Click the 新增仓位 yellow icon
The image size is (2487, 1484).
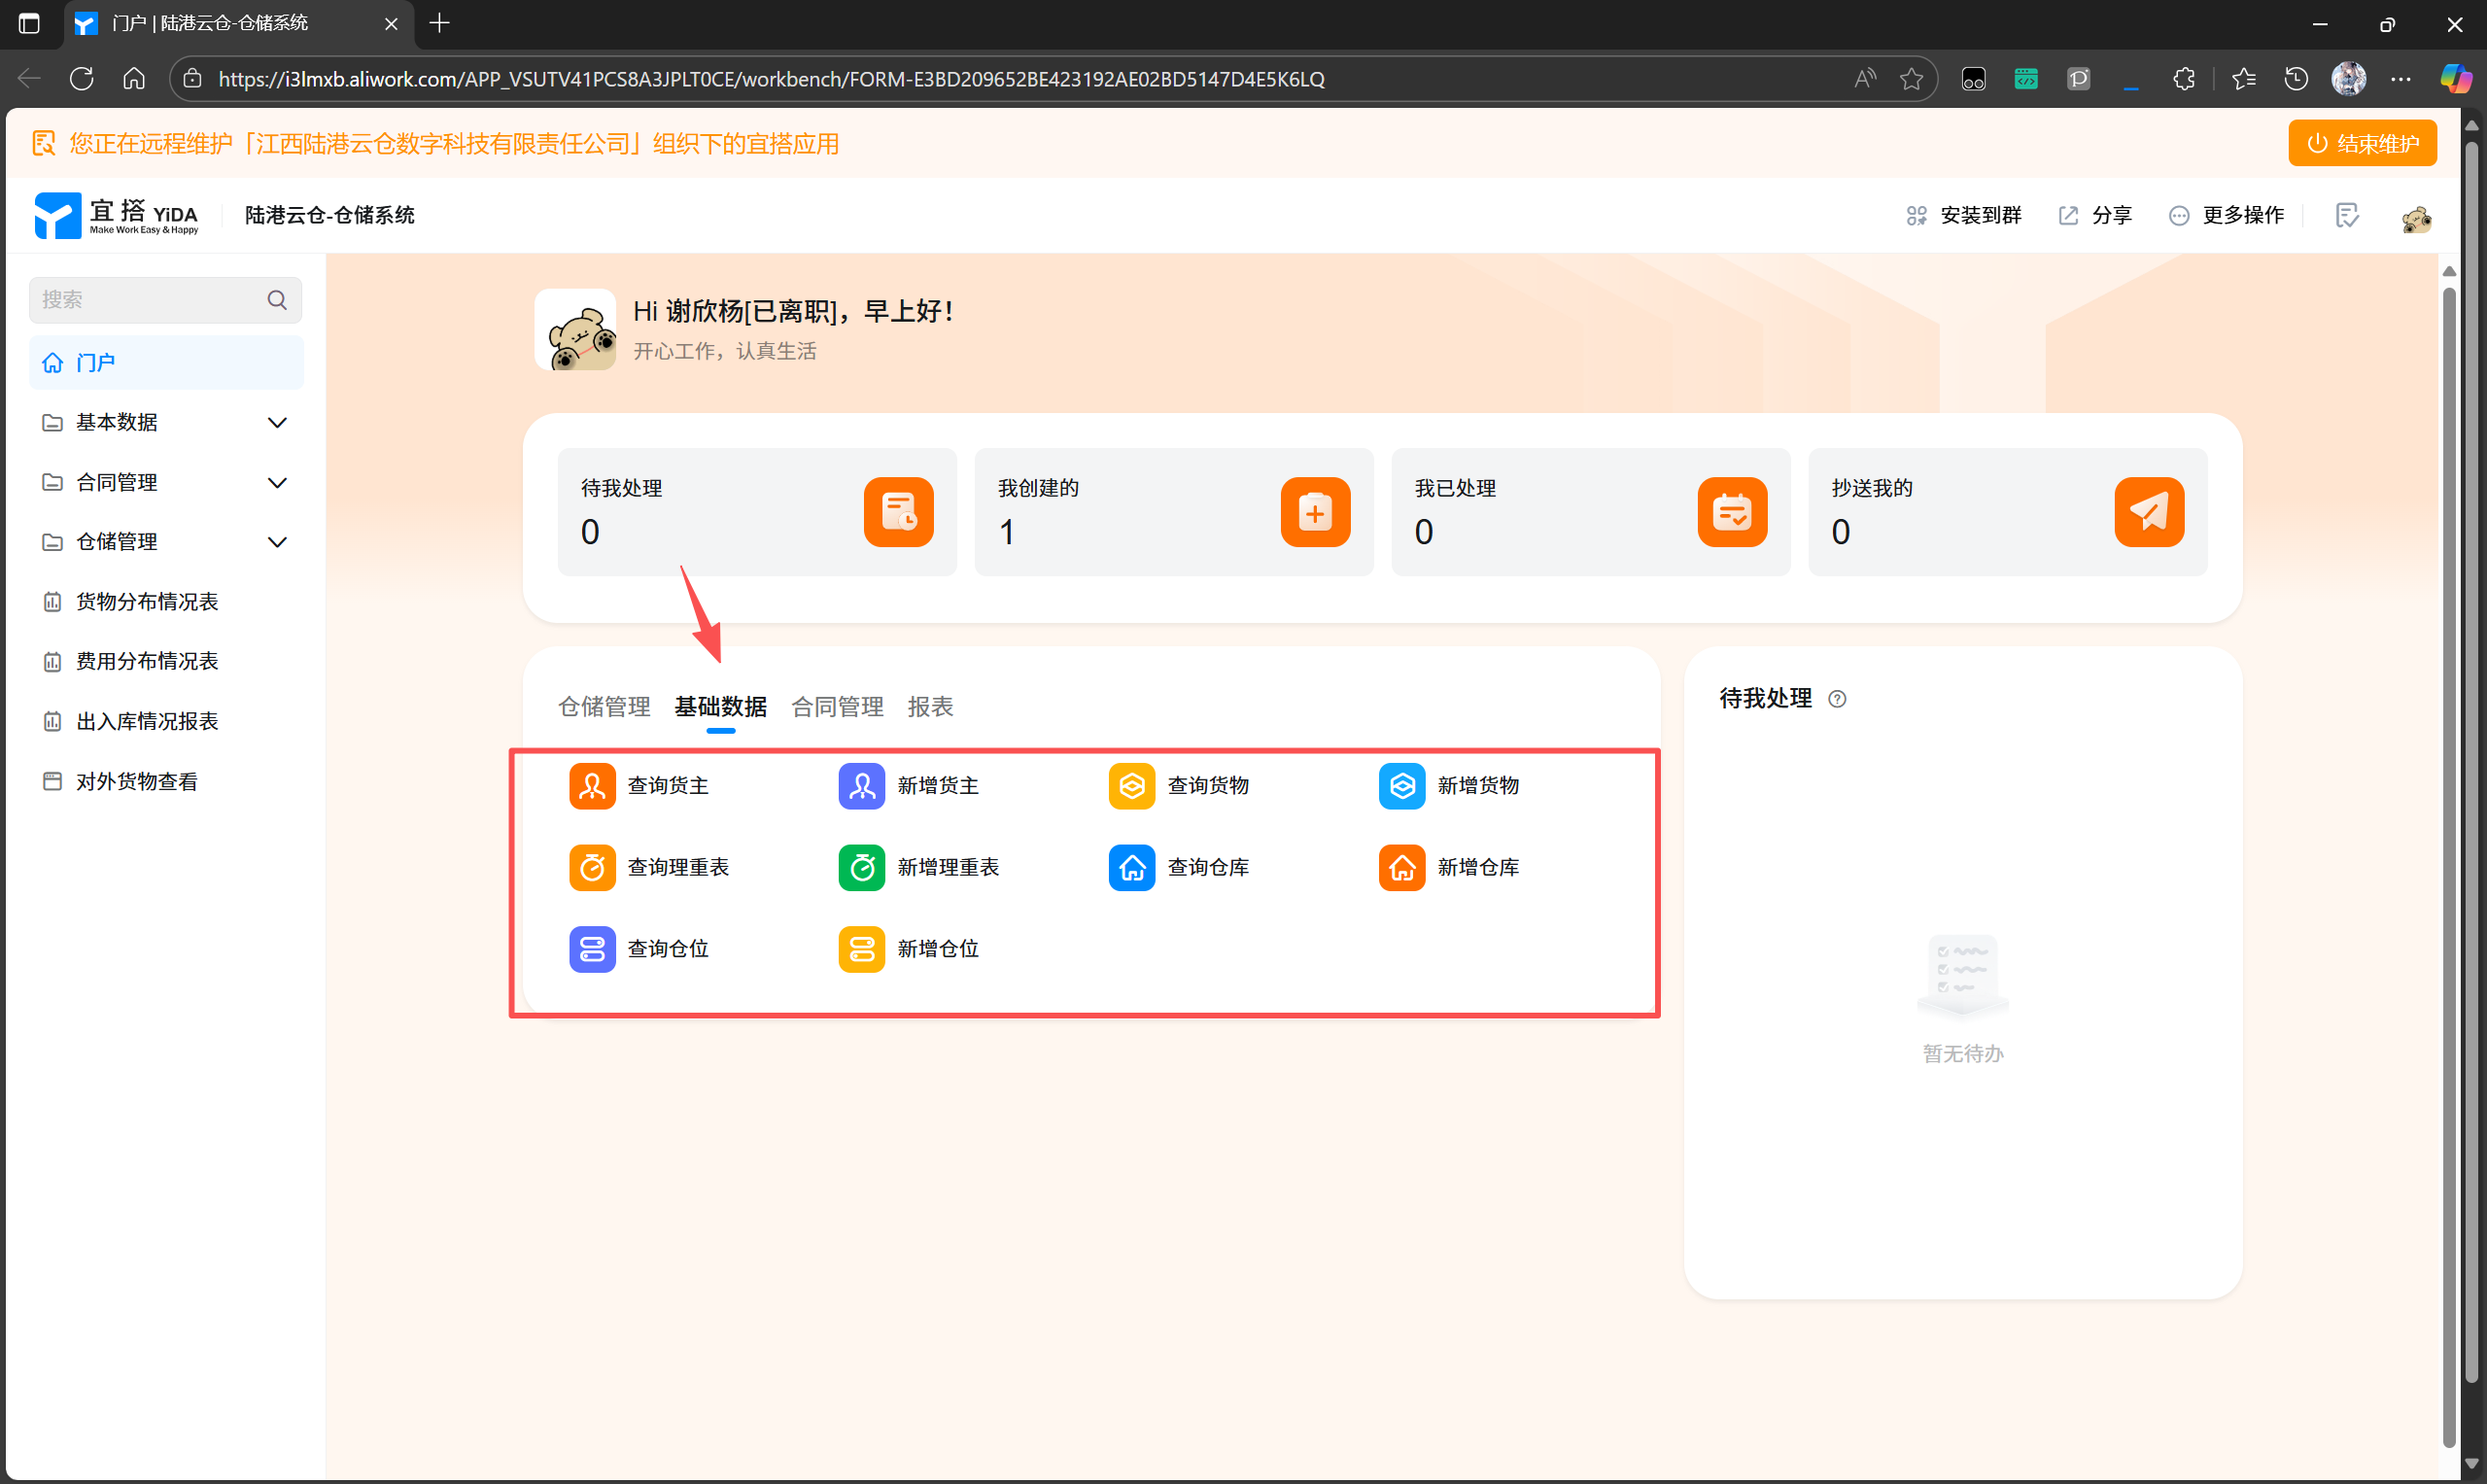[861, 949]
